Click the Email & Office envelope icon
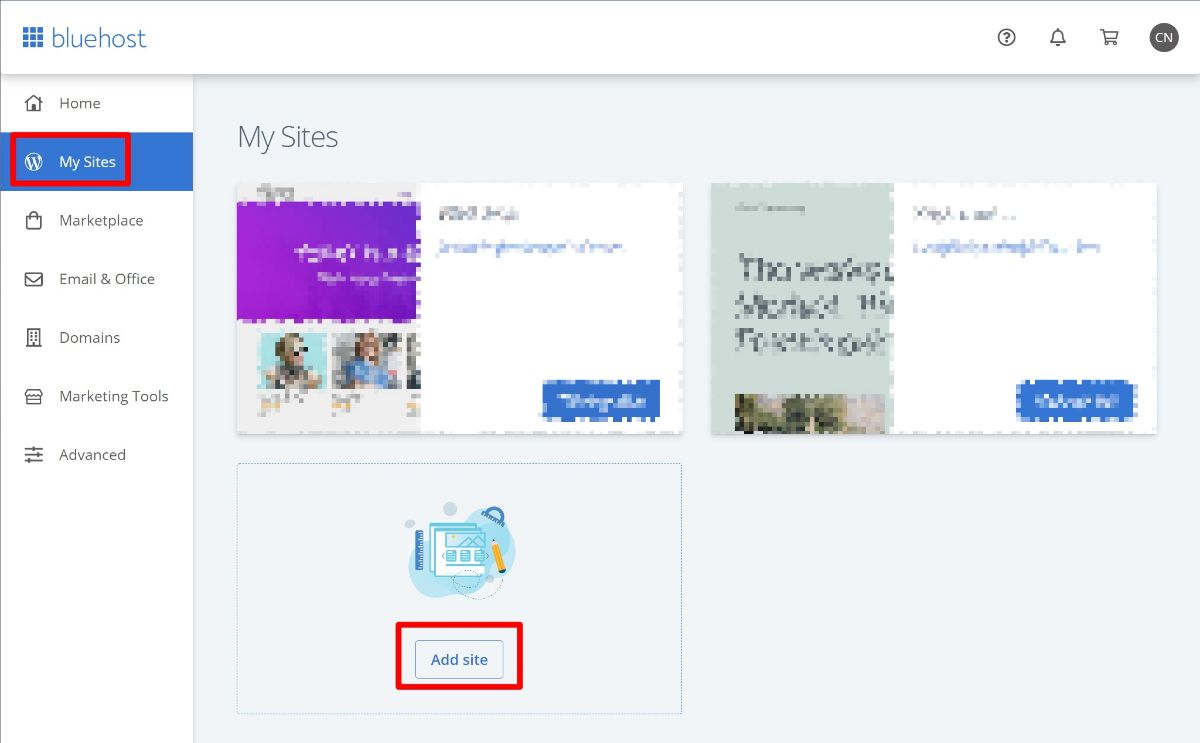 tap(34, 279)
